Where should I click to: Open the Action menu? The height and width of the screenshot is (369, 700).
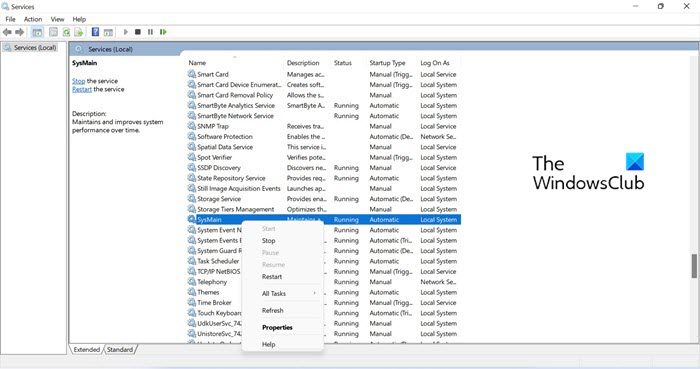point(33,19)
